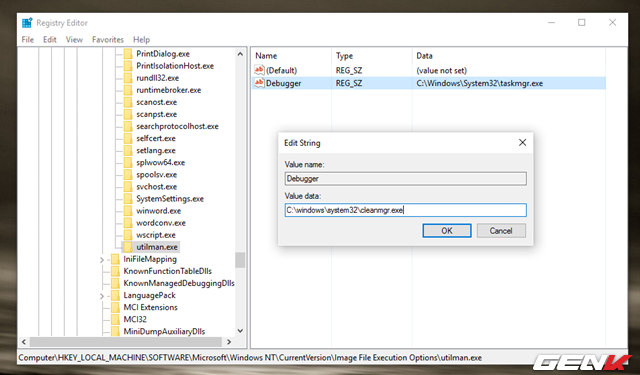Confirm the edit with OK button
The image size is (640, 375).
(x=447, y=231)
